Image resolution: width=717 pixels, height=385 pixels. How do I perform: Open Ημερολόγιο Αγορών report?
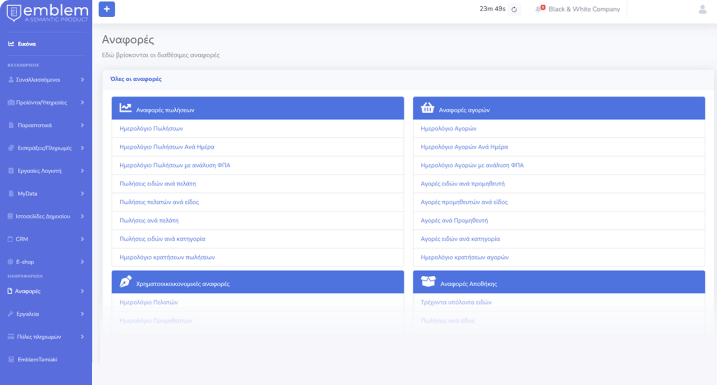click(559, 128)
